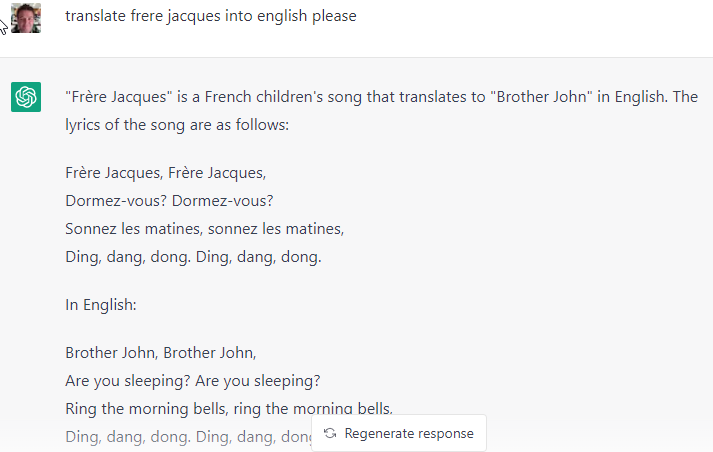Click the regenerate circular arrows icon
The image size is (713, 452).
330,433
